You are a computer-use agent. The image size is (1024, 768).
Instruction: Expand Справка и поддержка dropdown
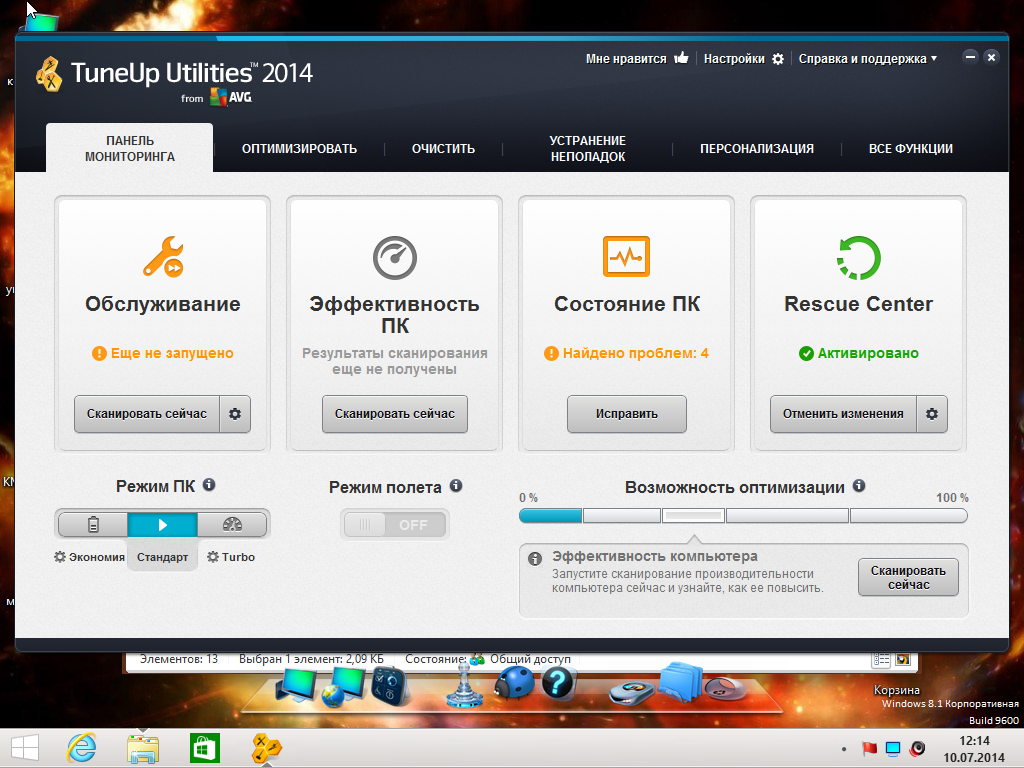(x=868, y=59)
